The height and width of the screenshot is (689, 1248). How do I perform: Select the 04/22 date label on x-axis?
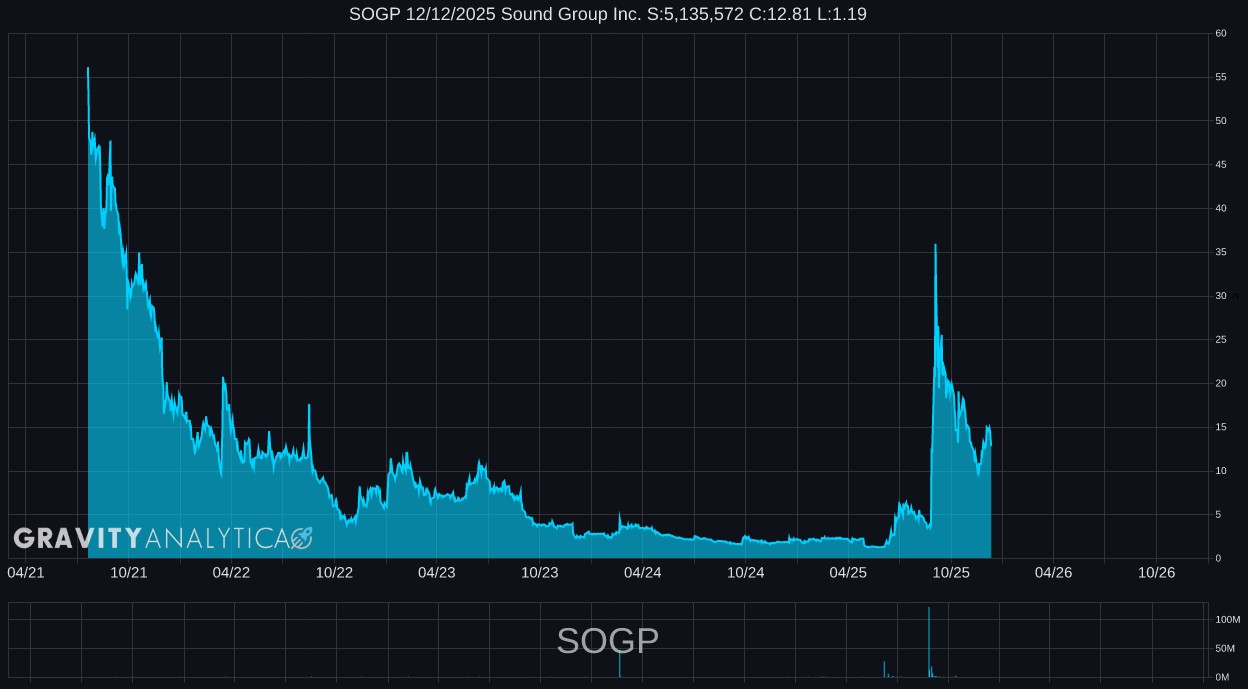231,573
